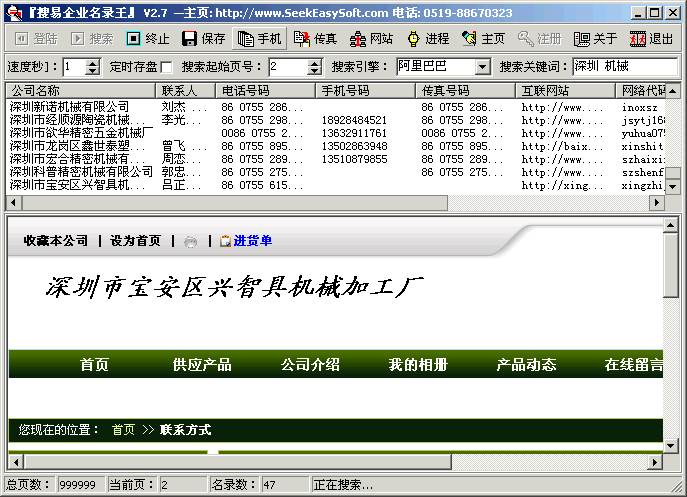The image size is (687, 497).
Task: Click mobile number 18928484521
Action: point(354,120)
